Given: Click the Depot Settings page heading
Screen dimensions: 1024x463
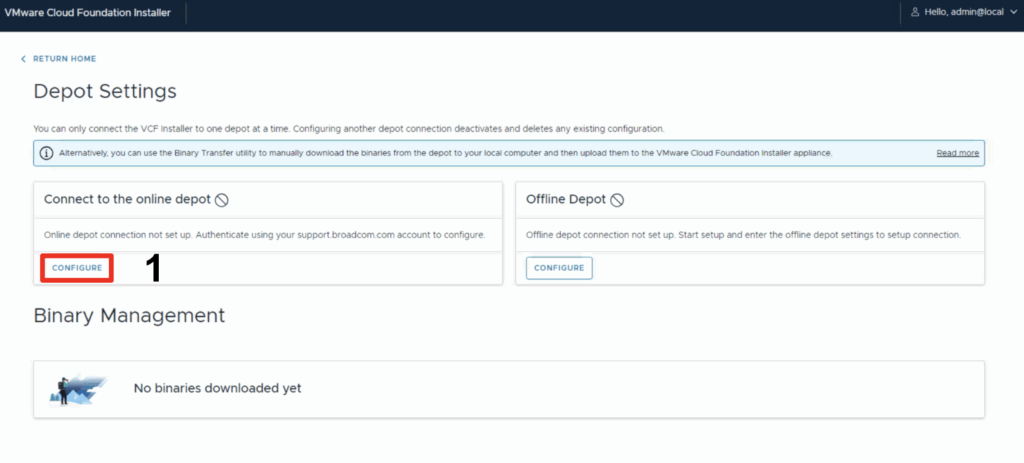Looking at the screenshot, I should (105, 91).
